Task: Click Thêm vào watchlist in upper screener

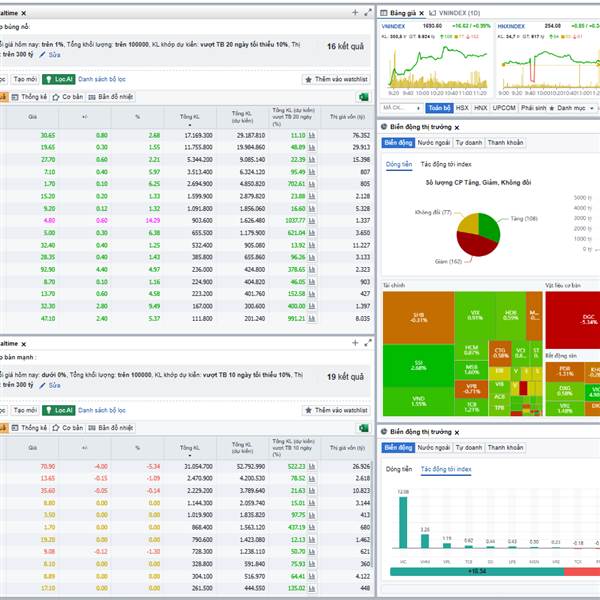Action: tap(335, 78)
